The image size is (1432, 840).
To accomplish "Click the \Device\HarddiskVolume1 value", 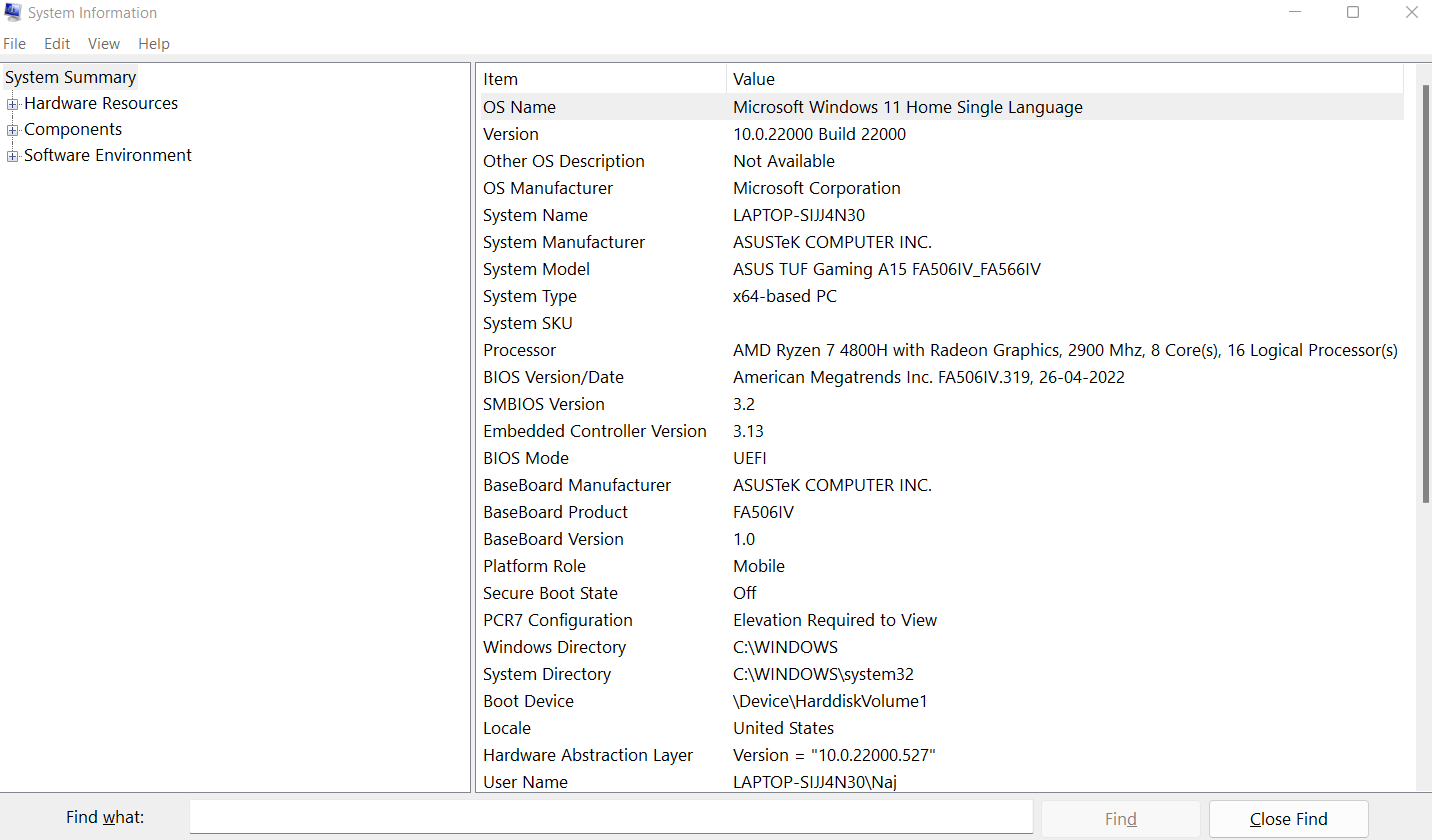I will tap(830, 701).
